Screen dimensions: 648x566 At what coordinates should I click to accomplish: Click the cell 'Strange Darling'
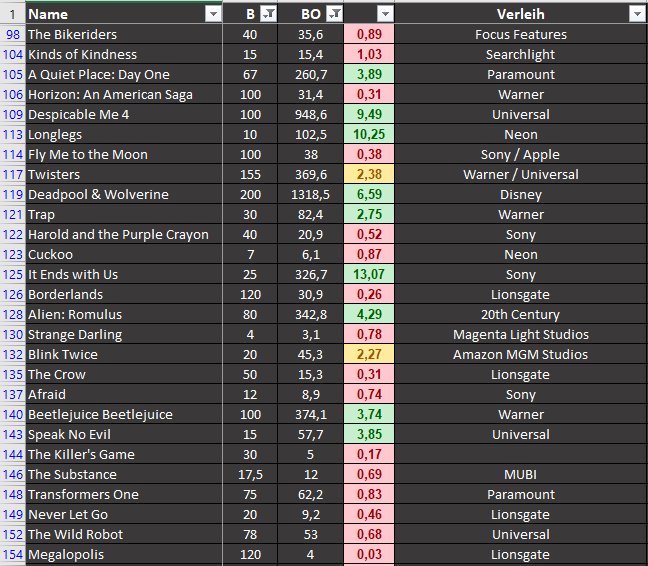124,334
